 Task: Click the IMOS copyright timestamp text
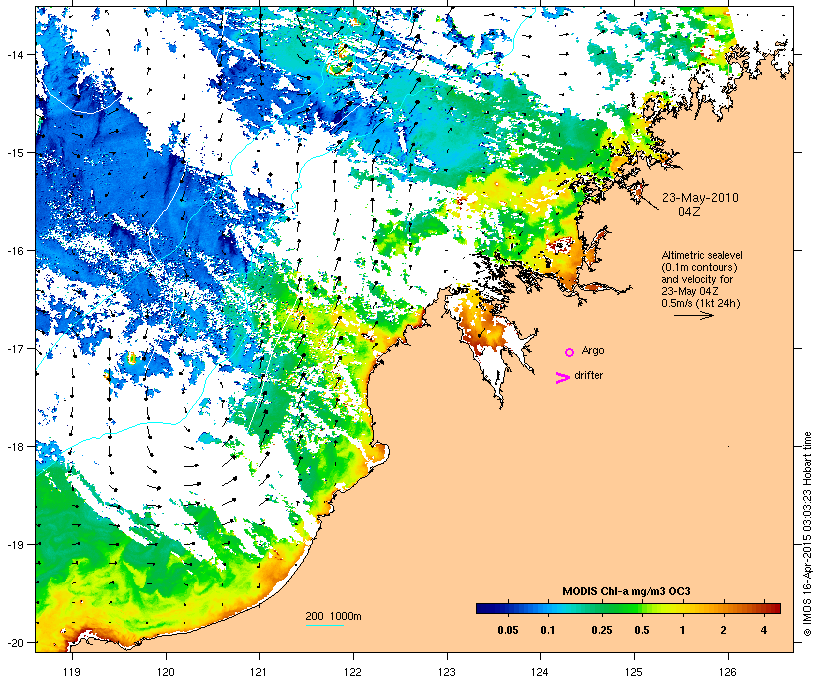808,534
